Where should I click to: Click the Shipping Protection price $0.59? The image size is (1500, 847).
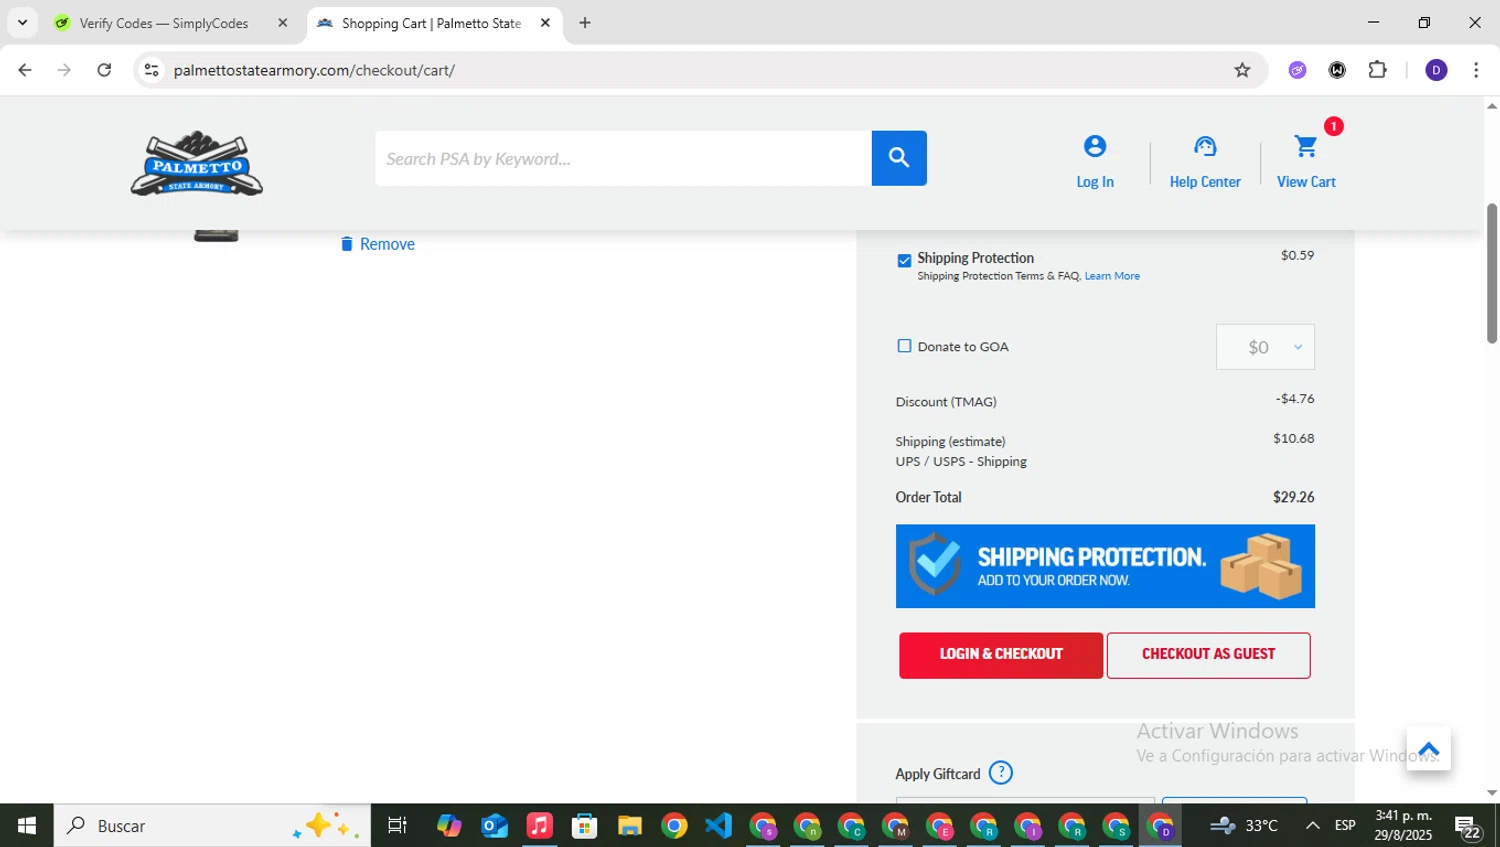(1298, 255)
